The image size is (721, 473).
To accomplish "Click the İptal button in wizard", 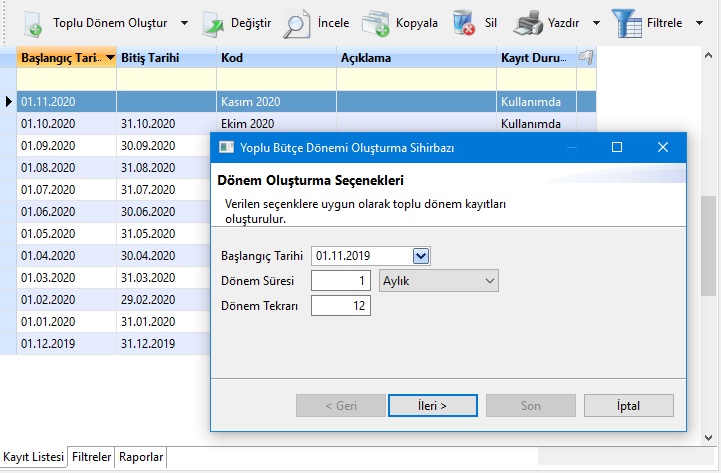I will click(627, 405).
